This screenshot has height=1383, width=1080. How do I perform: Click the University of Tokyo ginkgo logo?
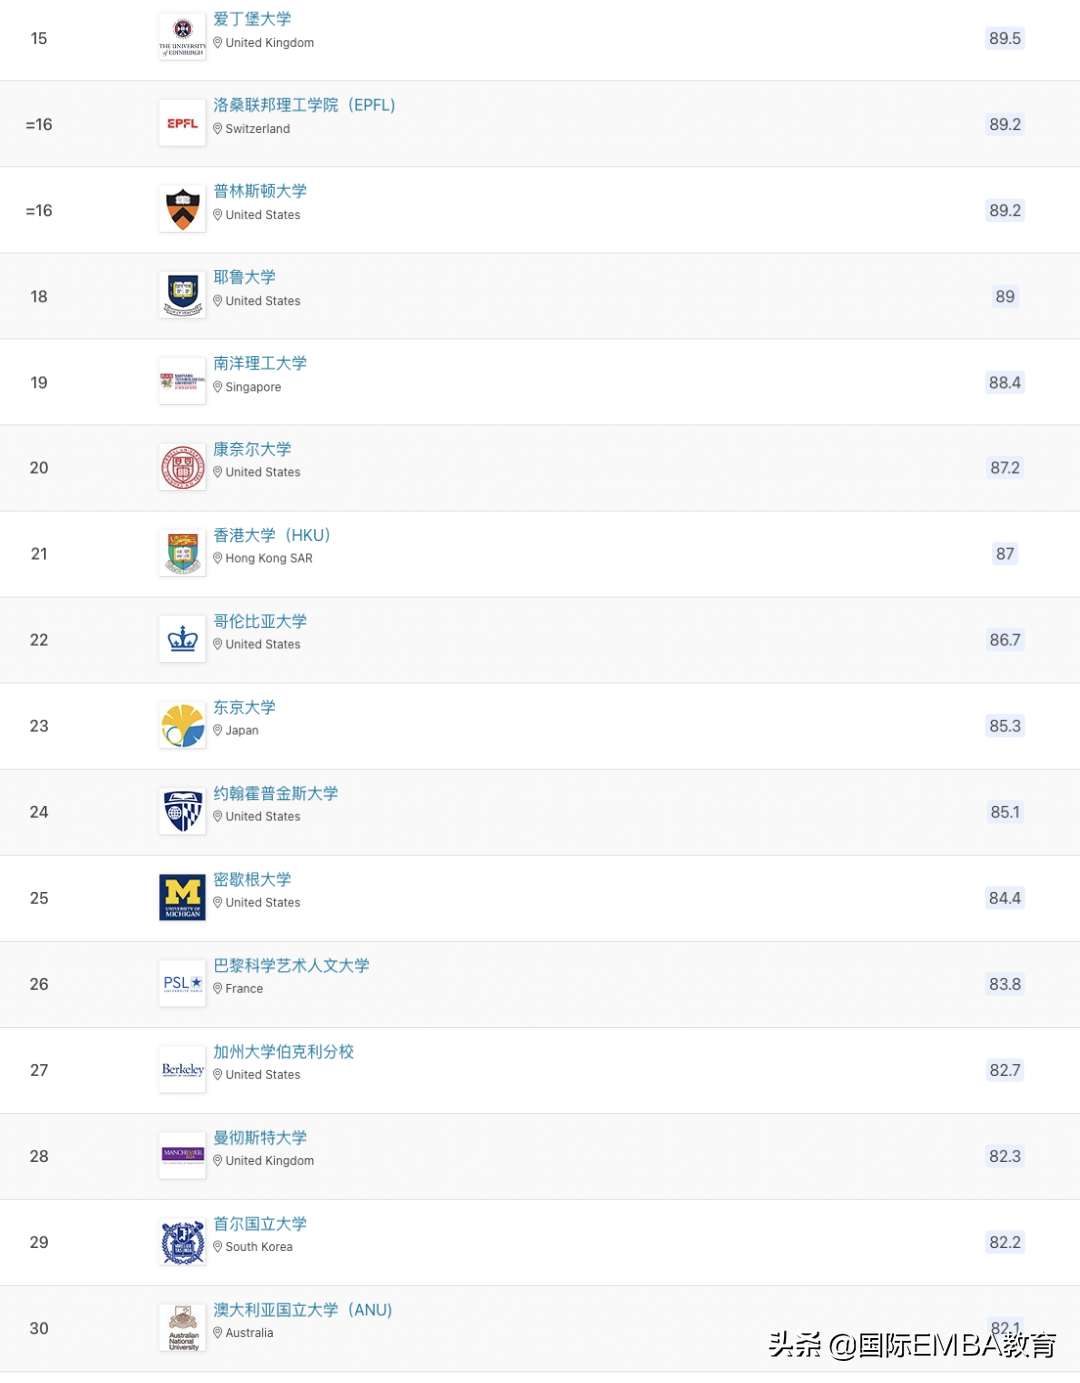pyautogui.click(x=182, y=726)
